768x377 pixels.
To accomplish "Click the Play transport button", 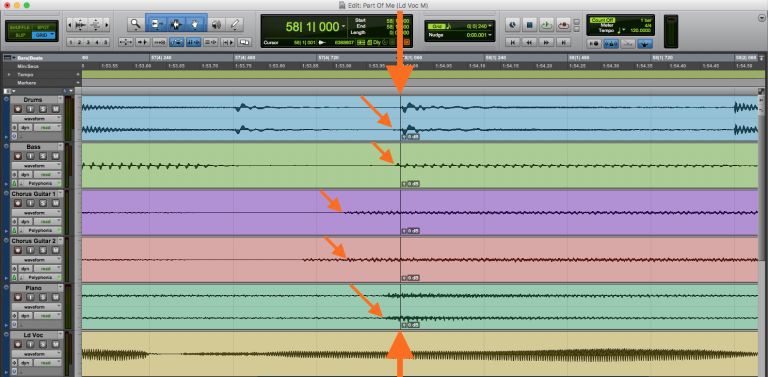I will pyautogui.click(x=547, y=24).
